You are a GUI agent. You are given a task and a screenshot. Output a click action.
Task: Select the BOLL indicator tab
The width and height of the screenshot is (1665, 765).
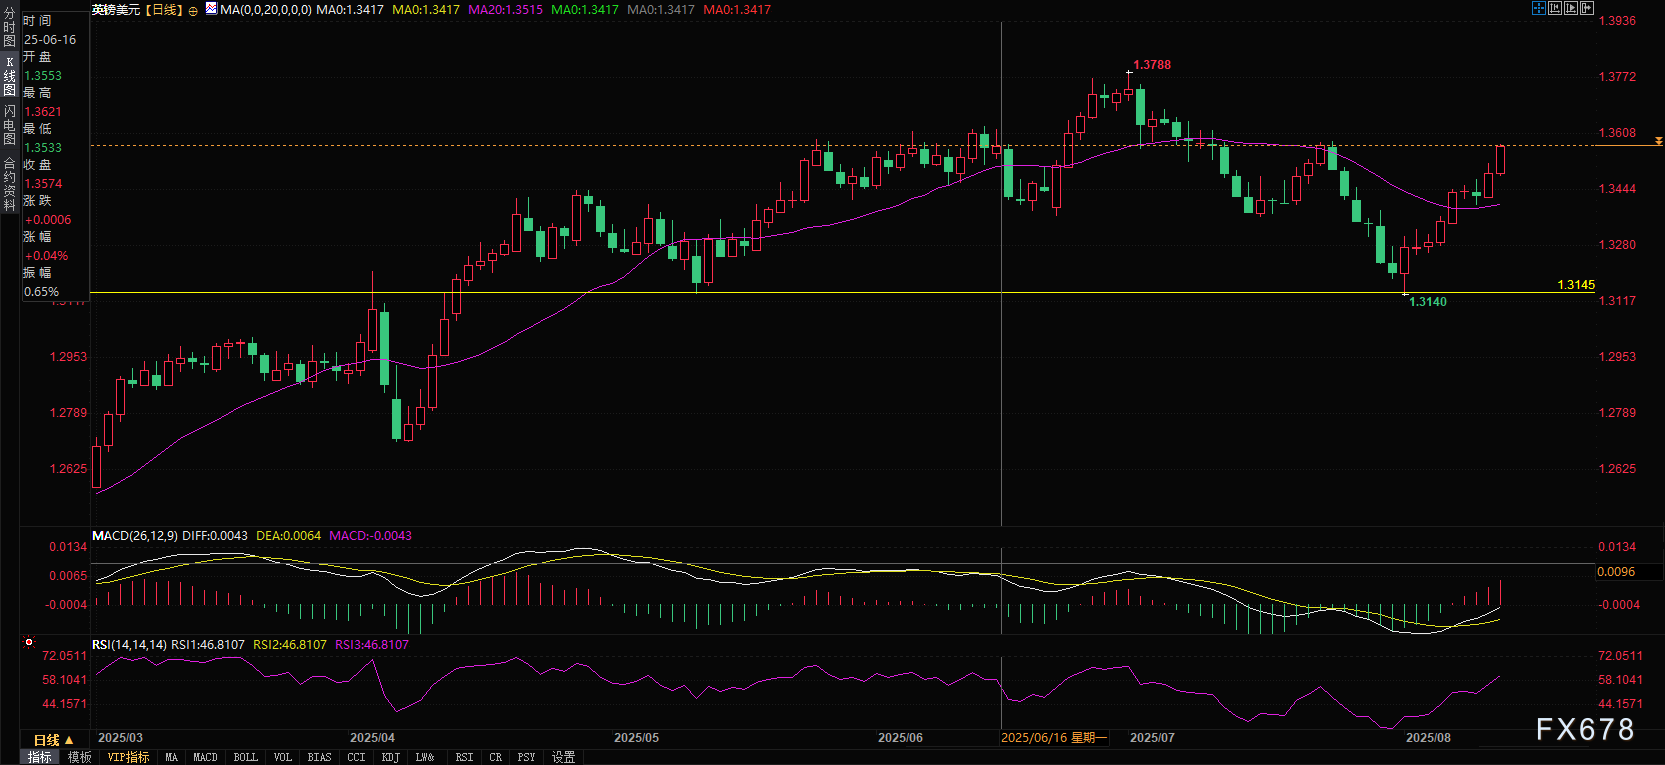tap(245, 757)
